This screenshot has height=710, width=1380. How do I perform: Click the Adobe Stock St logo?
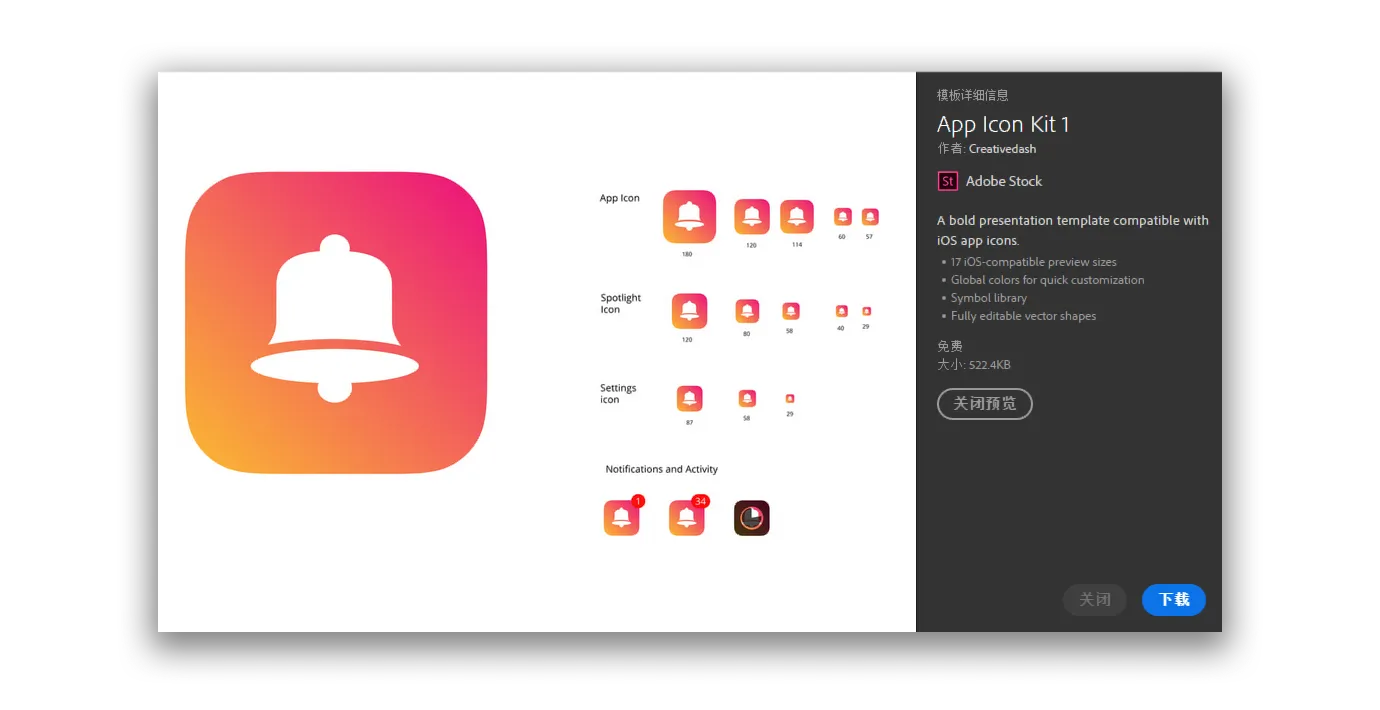pos(947,181)
